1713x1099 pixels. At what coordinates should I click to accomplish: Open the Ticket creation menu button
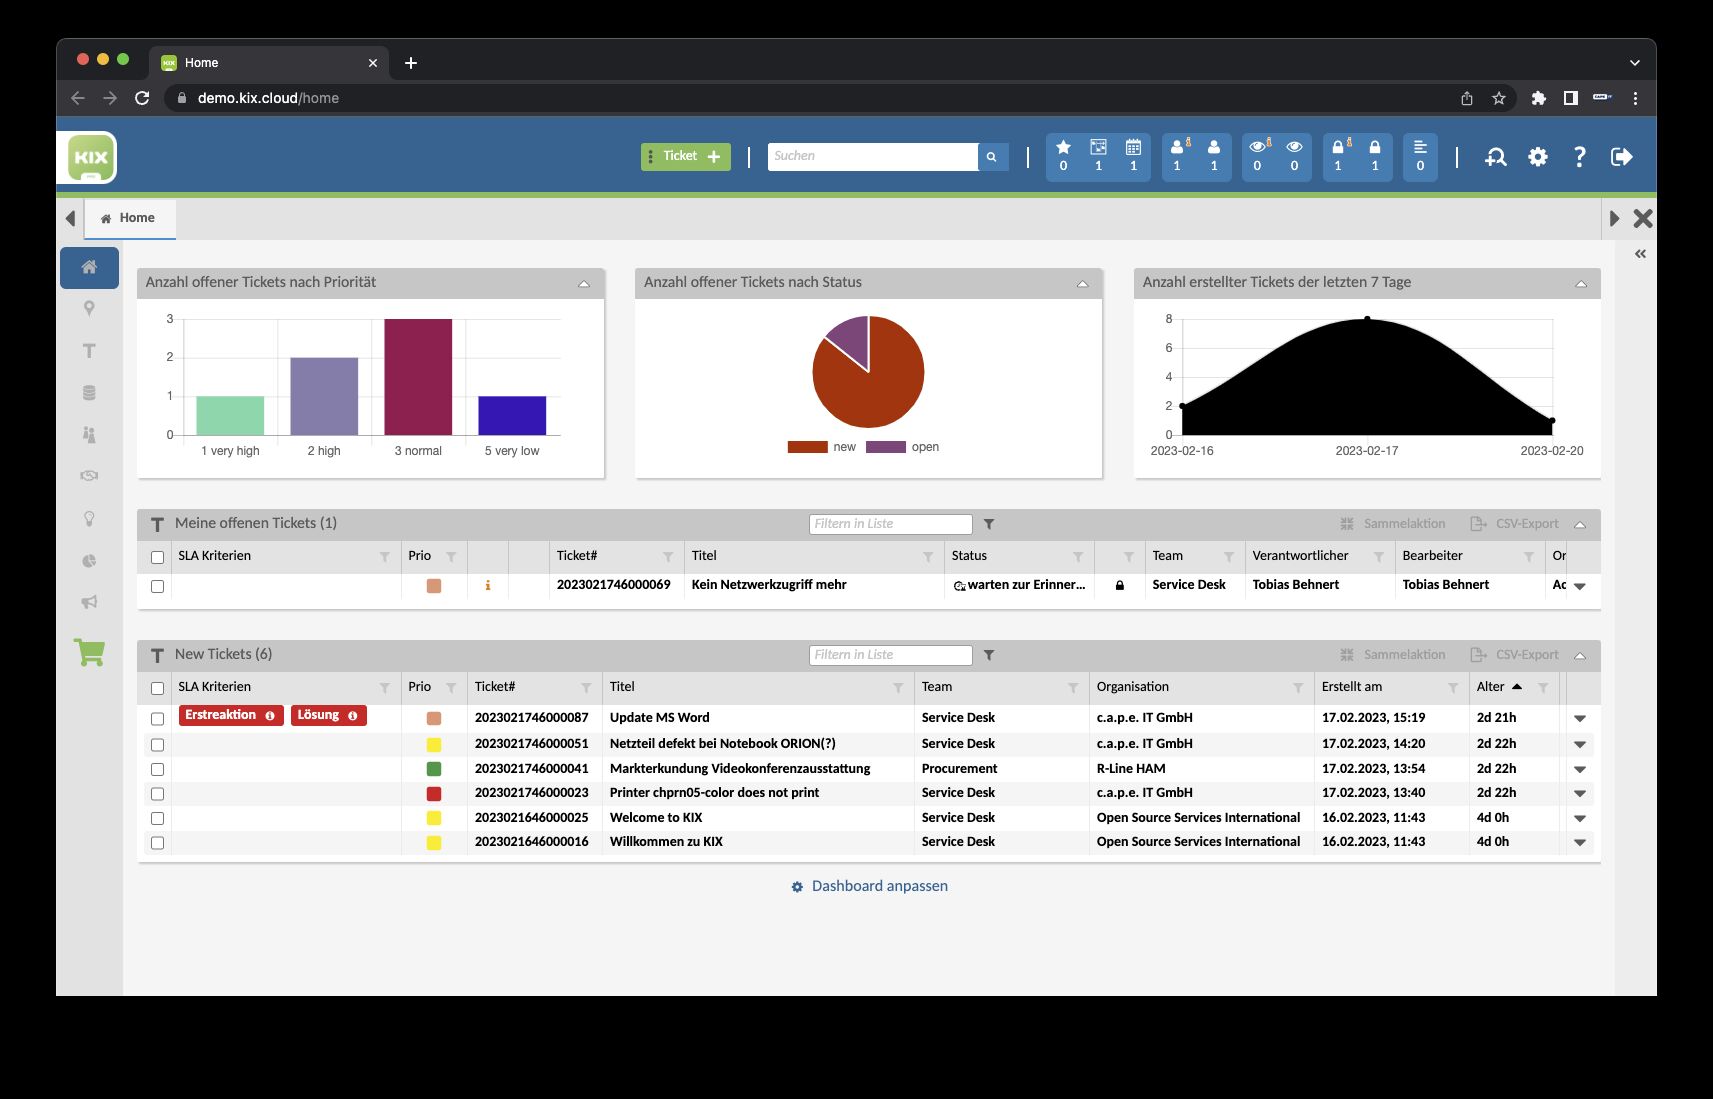pyautogui.click(x=685, y=156)
